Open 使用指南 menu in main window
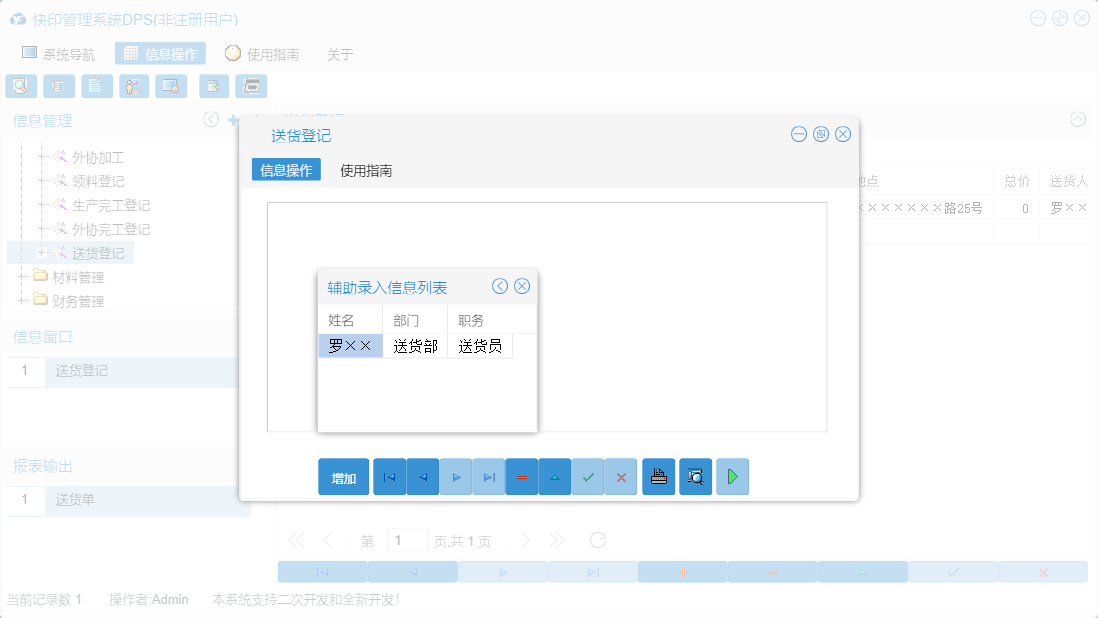Image resolution: width=1098 pixels, height=618 pixels. click(262, 54)
